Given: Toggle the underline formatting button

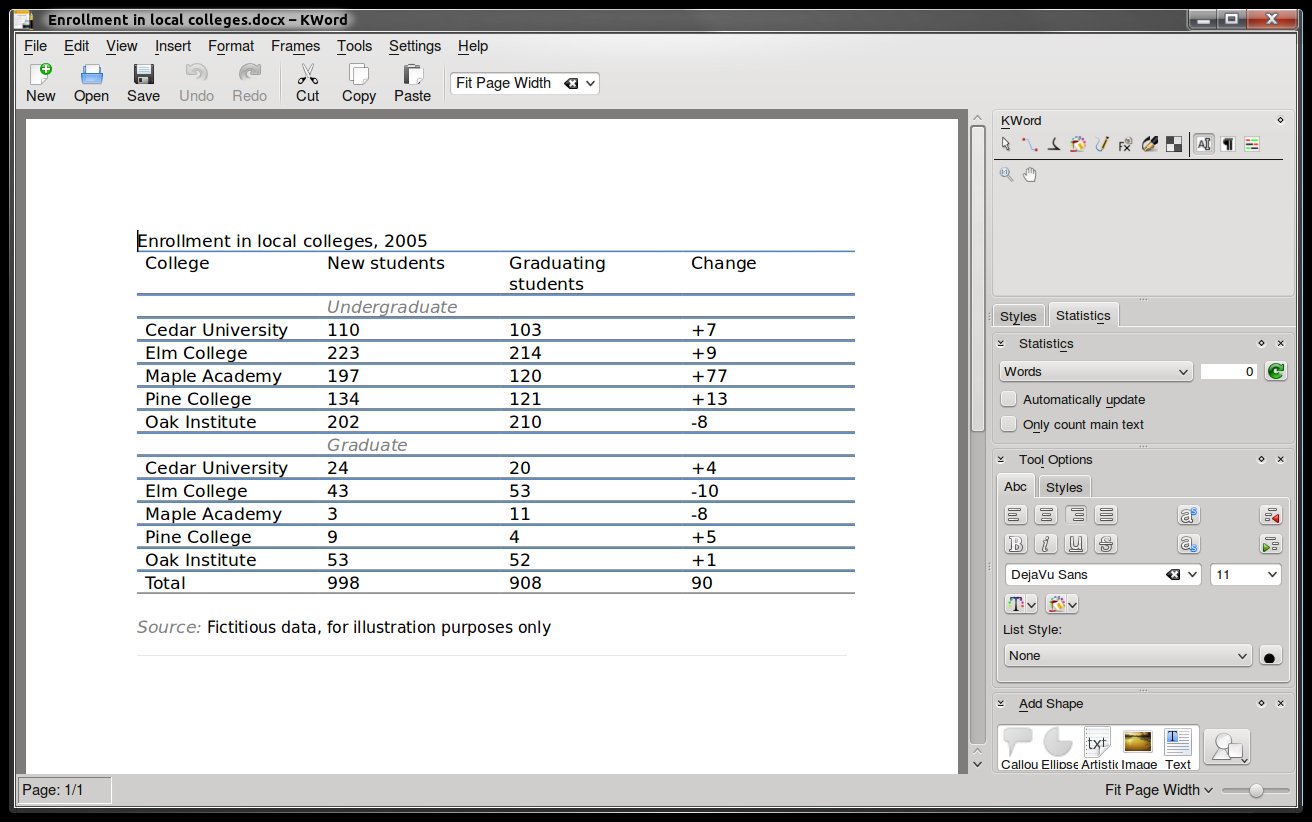Looking at the screenshot, I should (x=1076, y=545).
